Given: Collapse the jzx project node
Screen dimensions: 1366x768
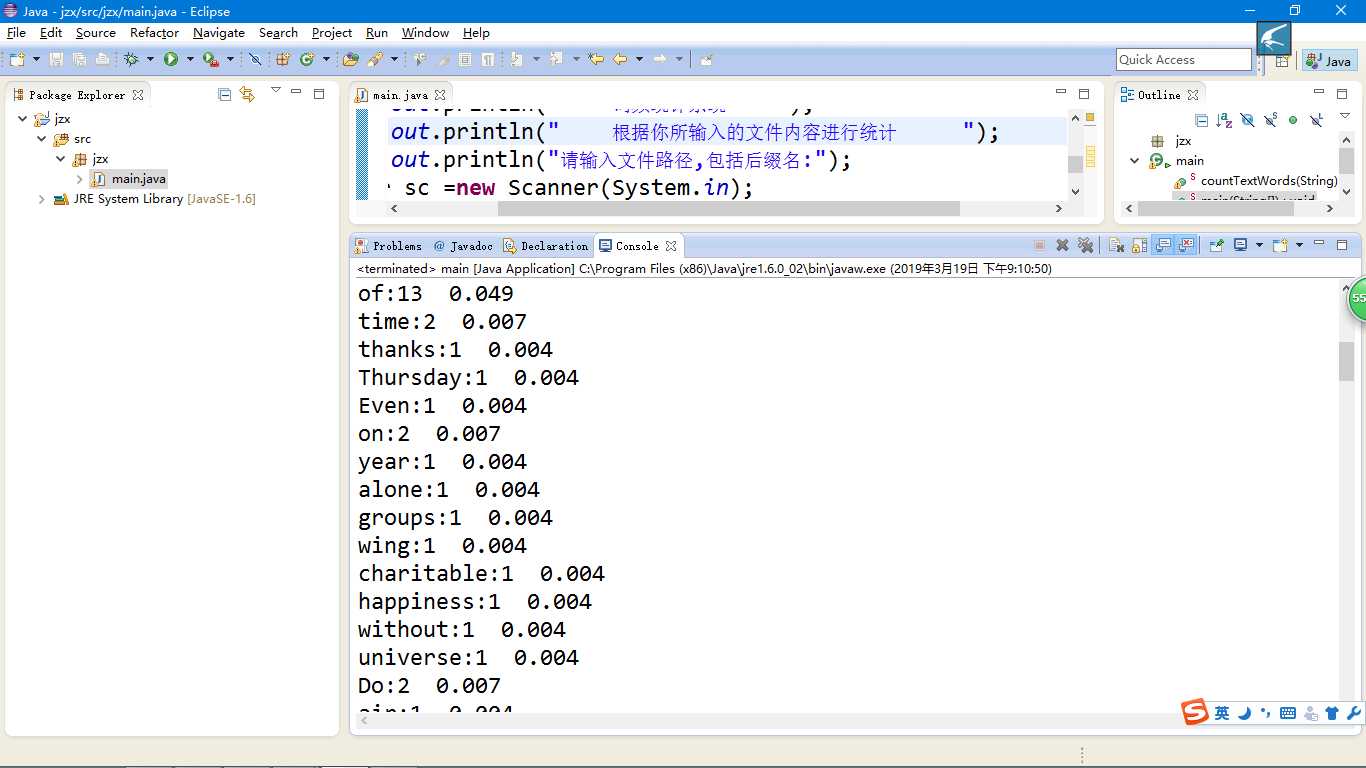Looking at the screenshot, I should pos(23,119).
